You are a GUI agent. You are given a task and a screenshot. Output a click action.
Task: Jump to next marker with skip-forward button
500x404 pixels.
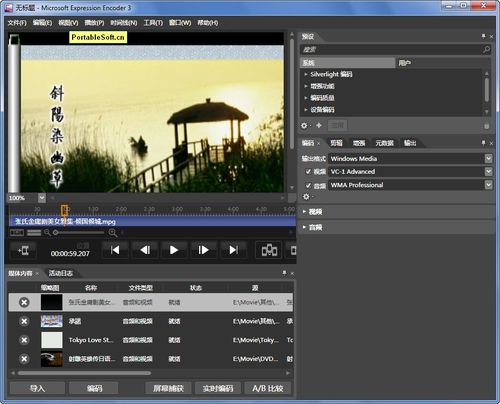[233, 250]
